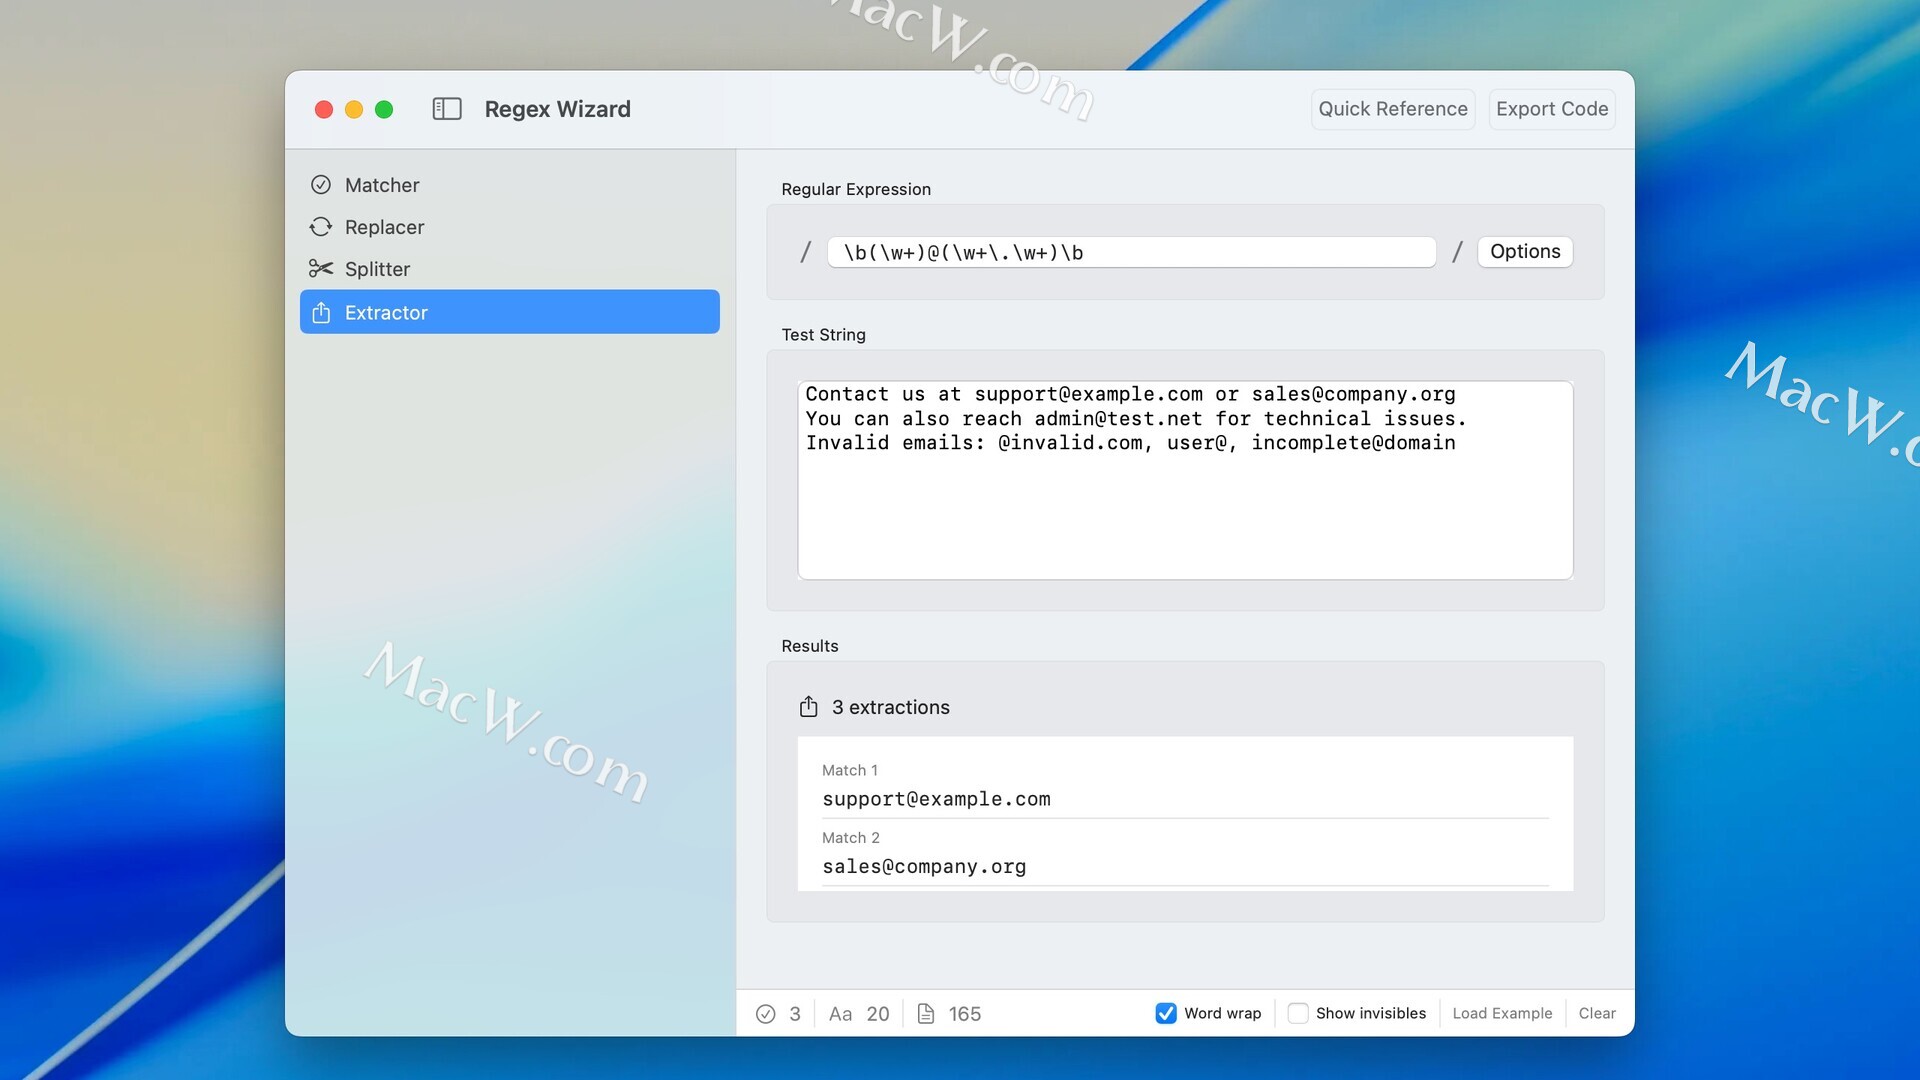Open the Quick Reference panel
The height and width of the screenshot is (1080, 1920).
click(1392, 109)
